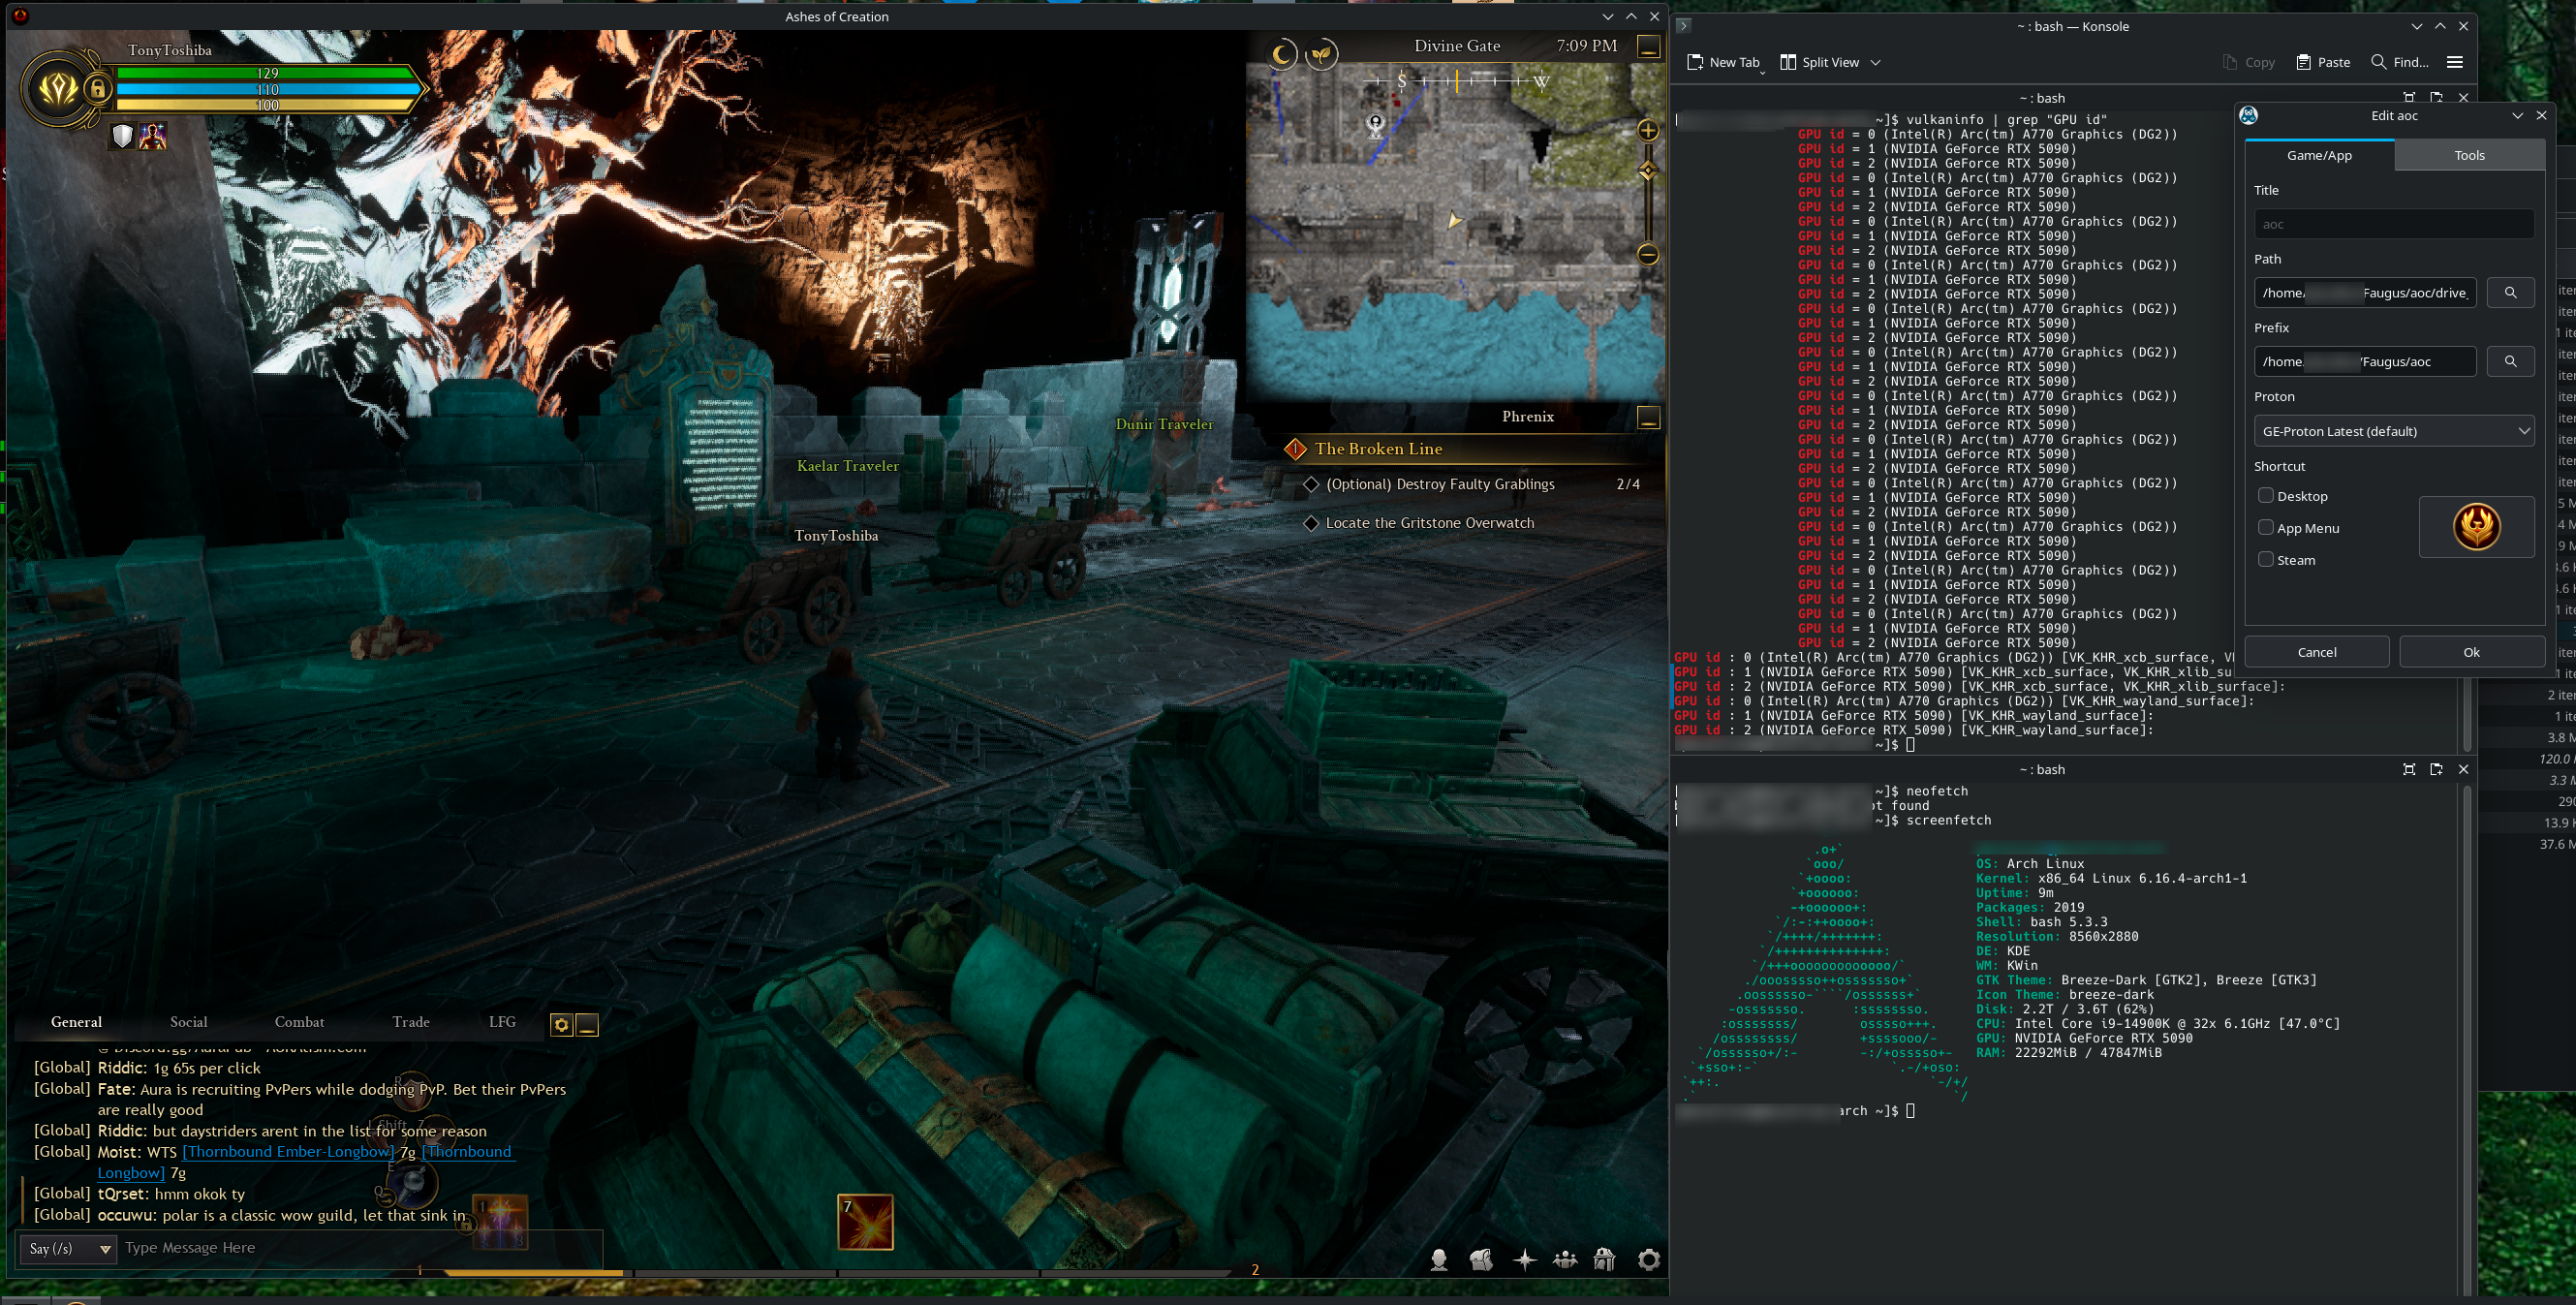Click the green health bar showing 129
The width and height of the screenshot is (2576, 1305).
pos(266,73)
